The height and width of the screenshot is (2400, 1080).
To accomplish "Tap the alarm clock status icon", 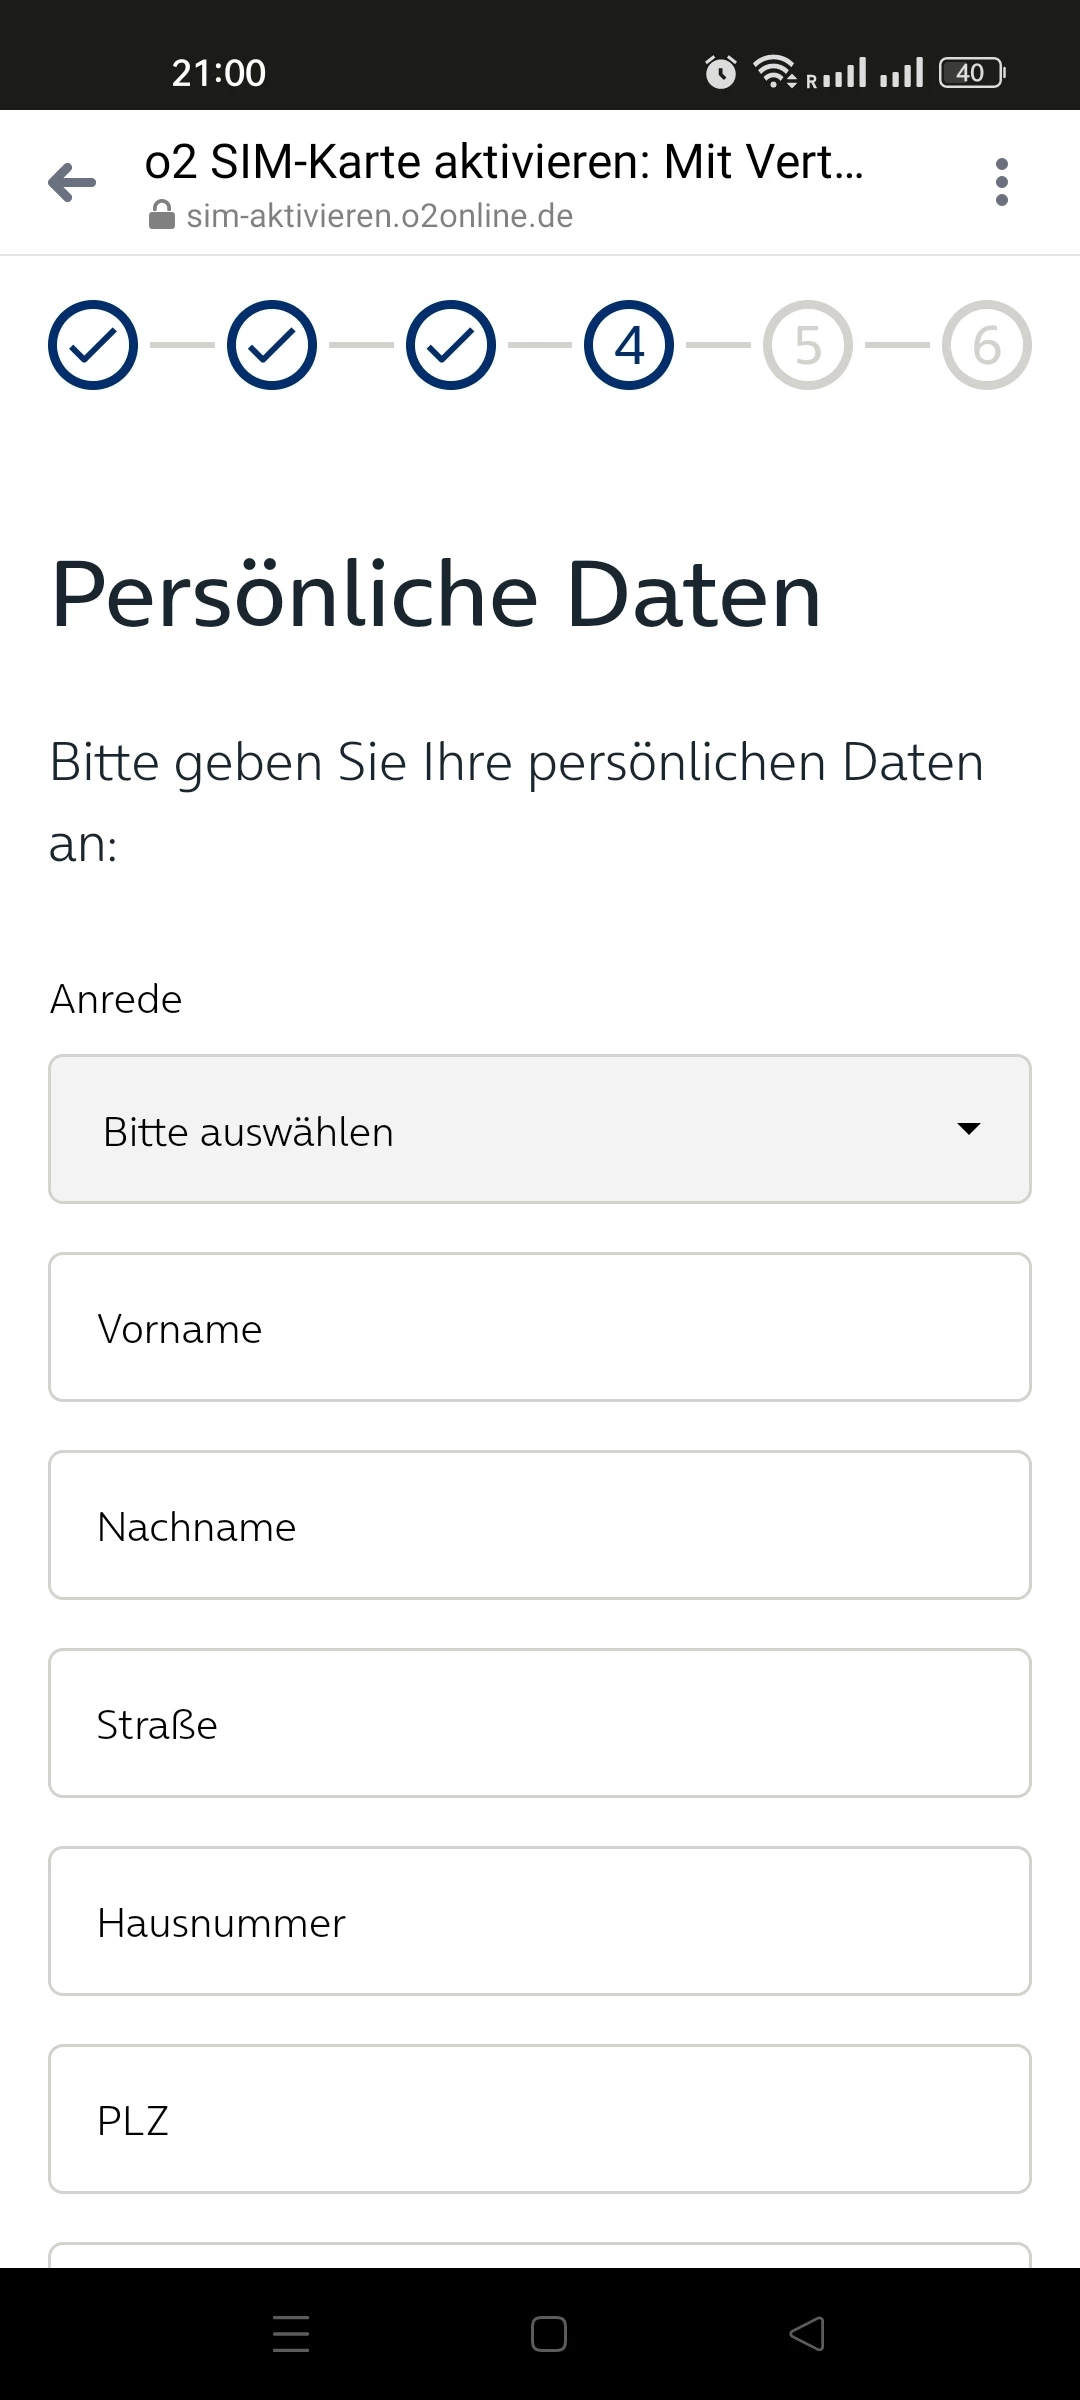I will coord(720,72).
